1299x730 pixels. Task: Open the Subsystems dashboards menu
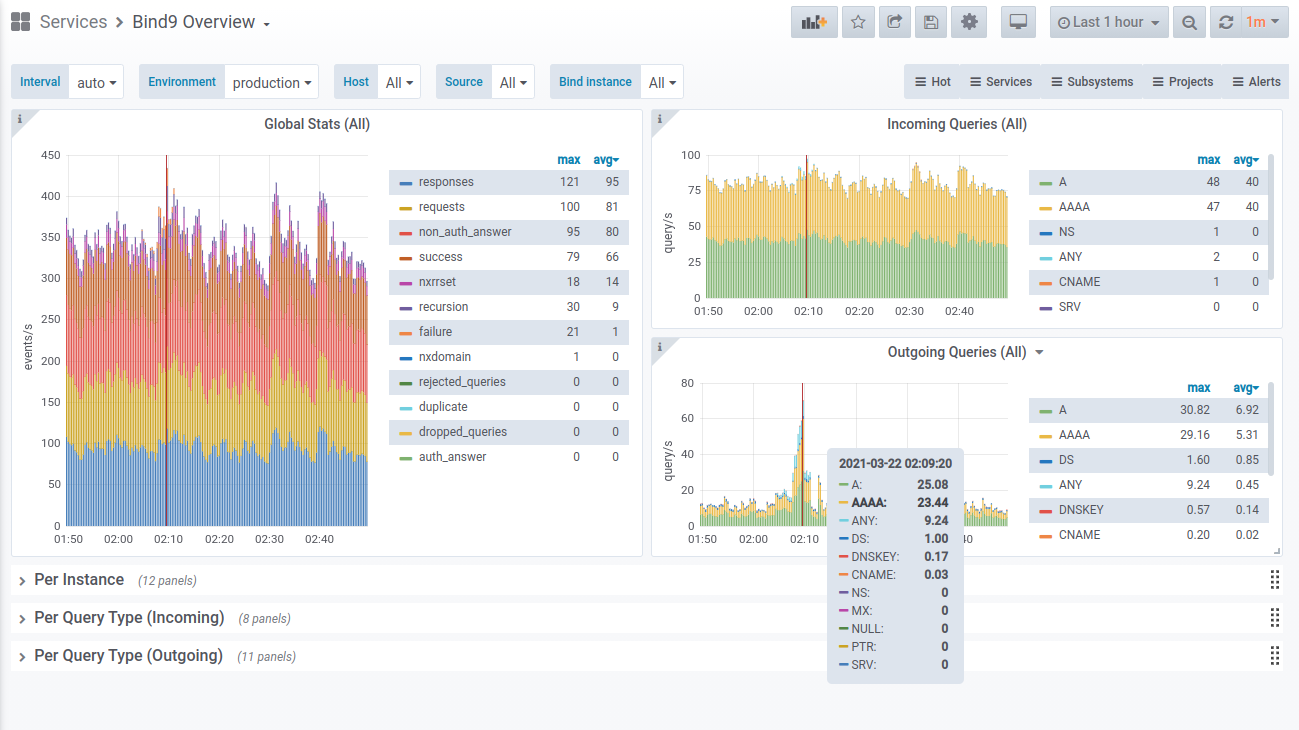tap(1092, 82)
